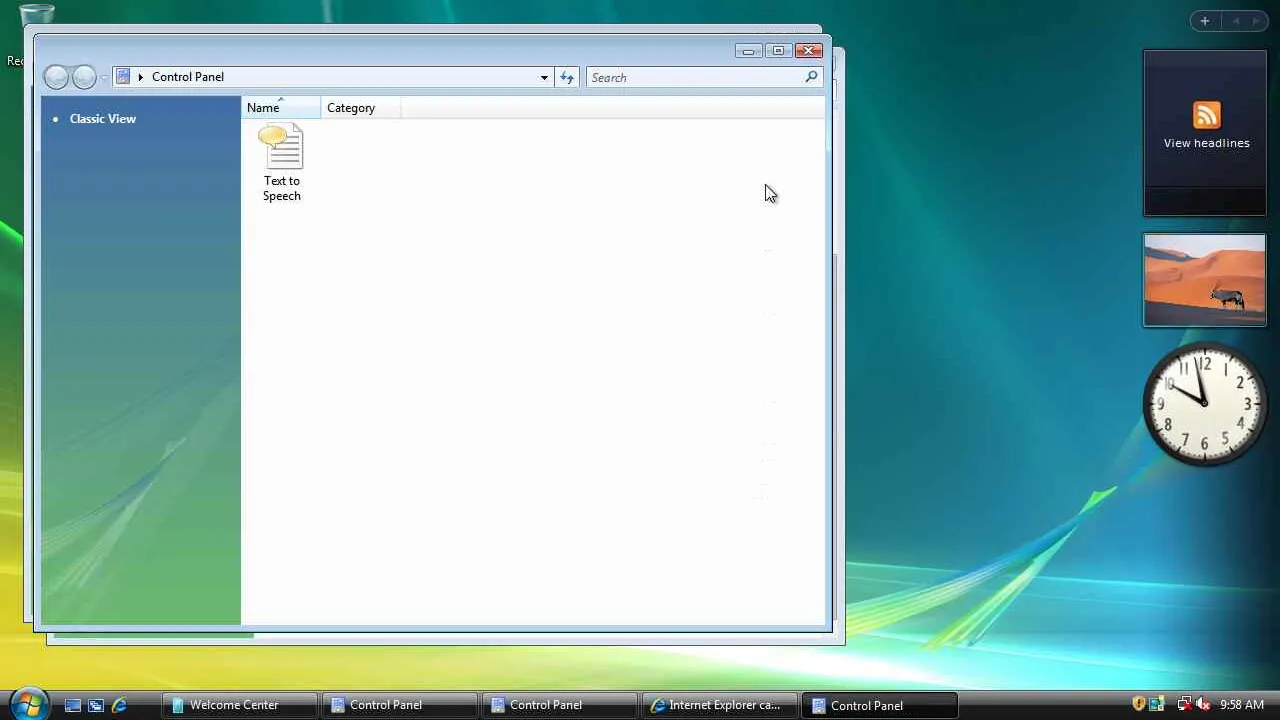The width and height of the screenshot is (1280, 720).
Task: Click the 9:58 AM system clock
Action: (1242, 705)
